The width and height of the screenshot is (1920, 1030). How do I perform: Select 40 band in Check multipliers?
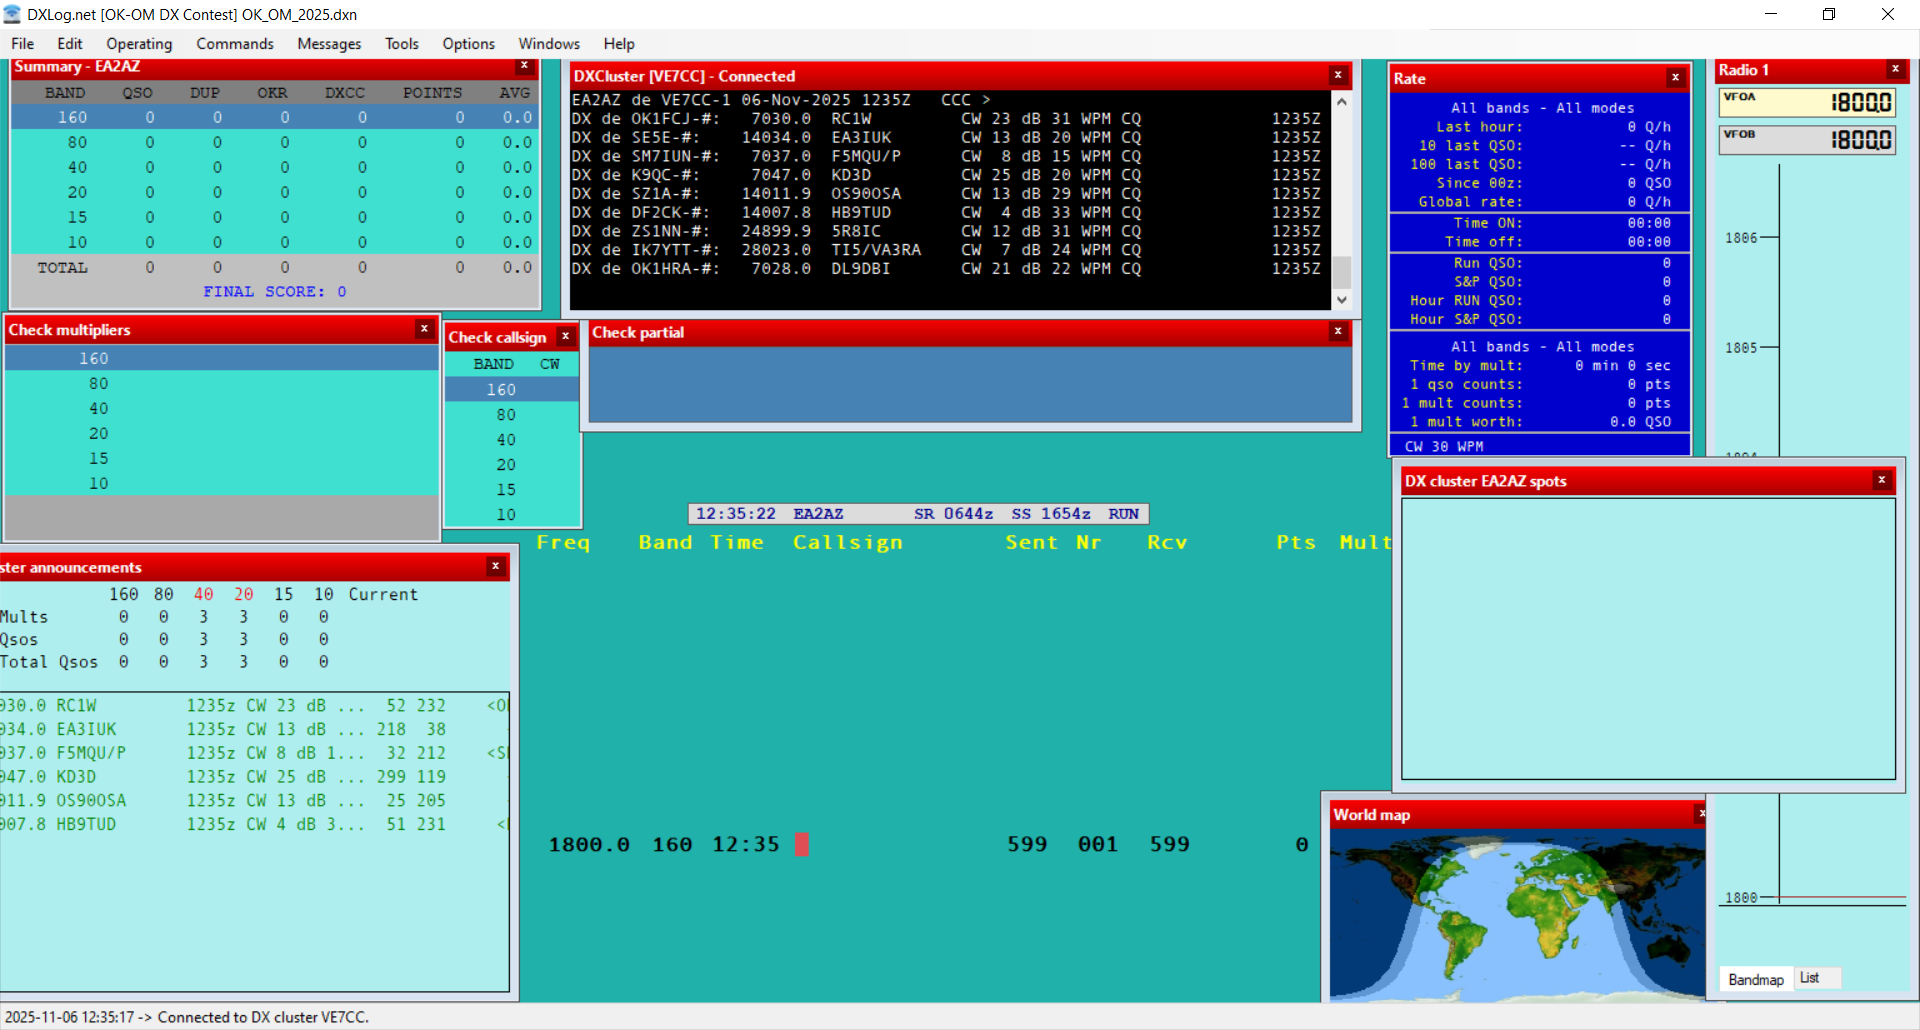[98, 408]
